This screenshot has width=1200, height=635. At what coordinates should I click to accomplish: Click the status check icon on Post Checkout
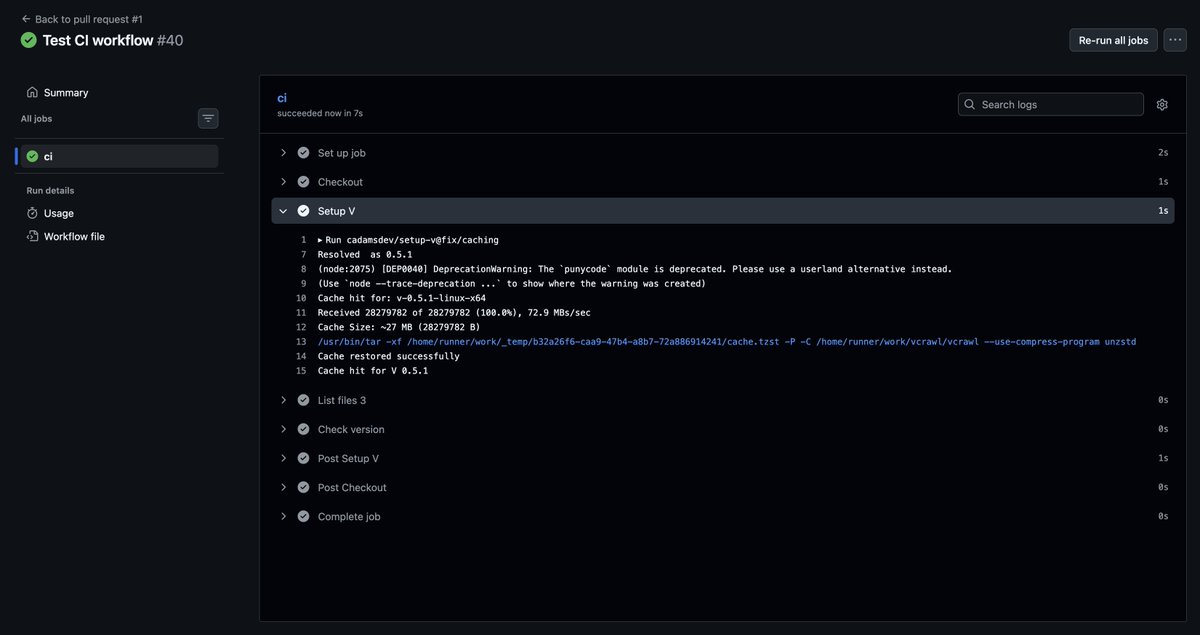click(303, 487)
